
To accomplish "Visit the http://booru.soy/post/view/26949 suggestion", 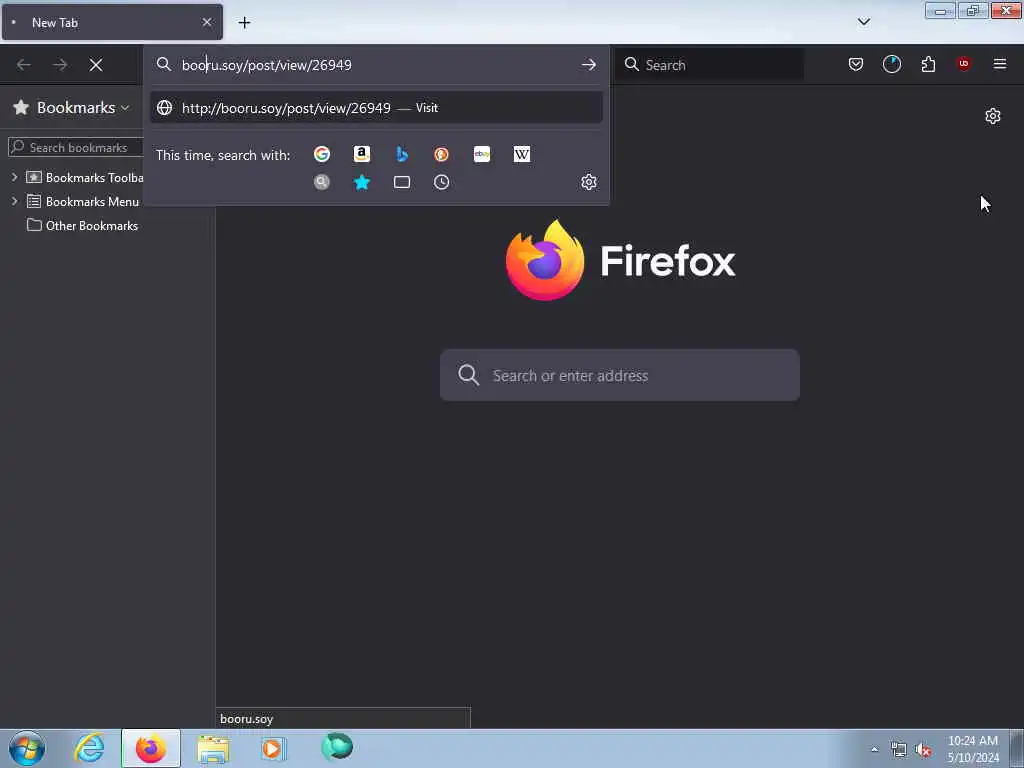I will 376,108.
